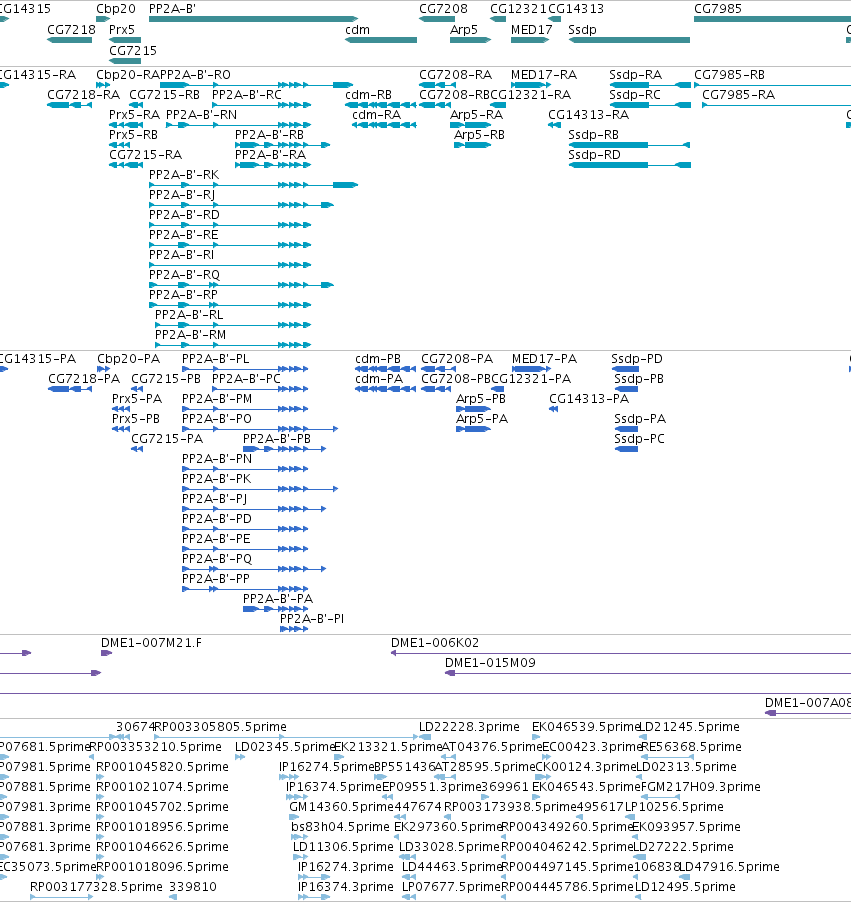Click EST bs83h04.5prime label
Image resolution: width=851 pixels, height=902 pixels.
pyautogui.click(x=340, y=827)
